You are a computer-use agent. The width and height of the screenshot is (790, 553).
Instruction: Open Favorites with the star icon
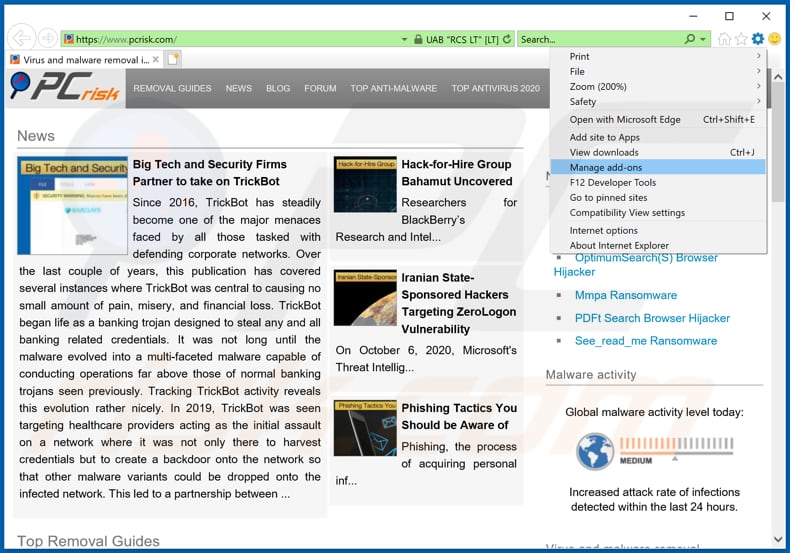741,39
